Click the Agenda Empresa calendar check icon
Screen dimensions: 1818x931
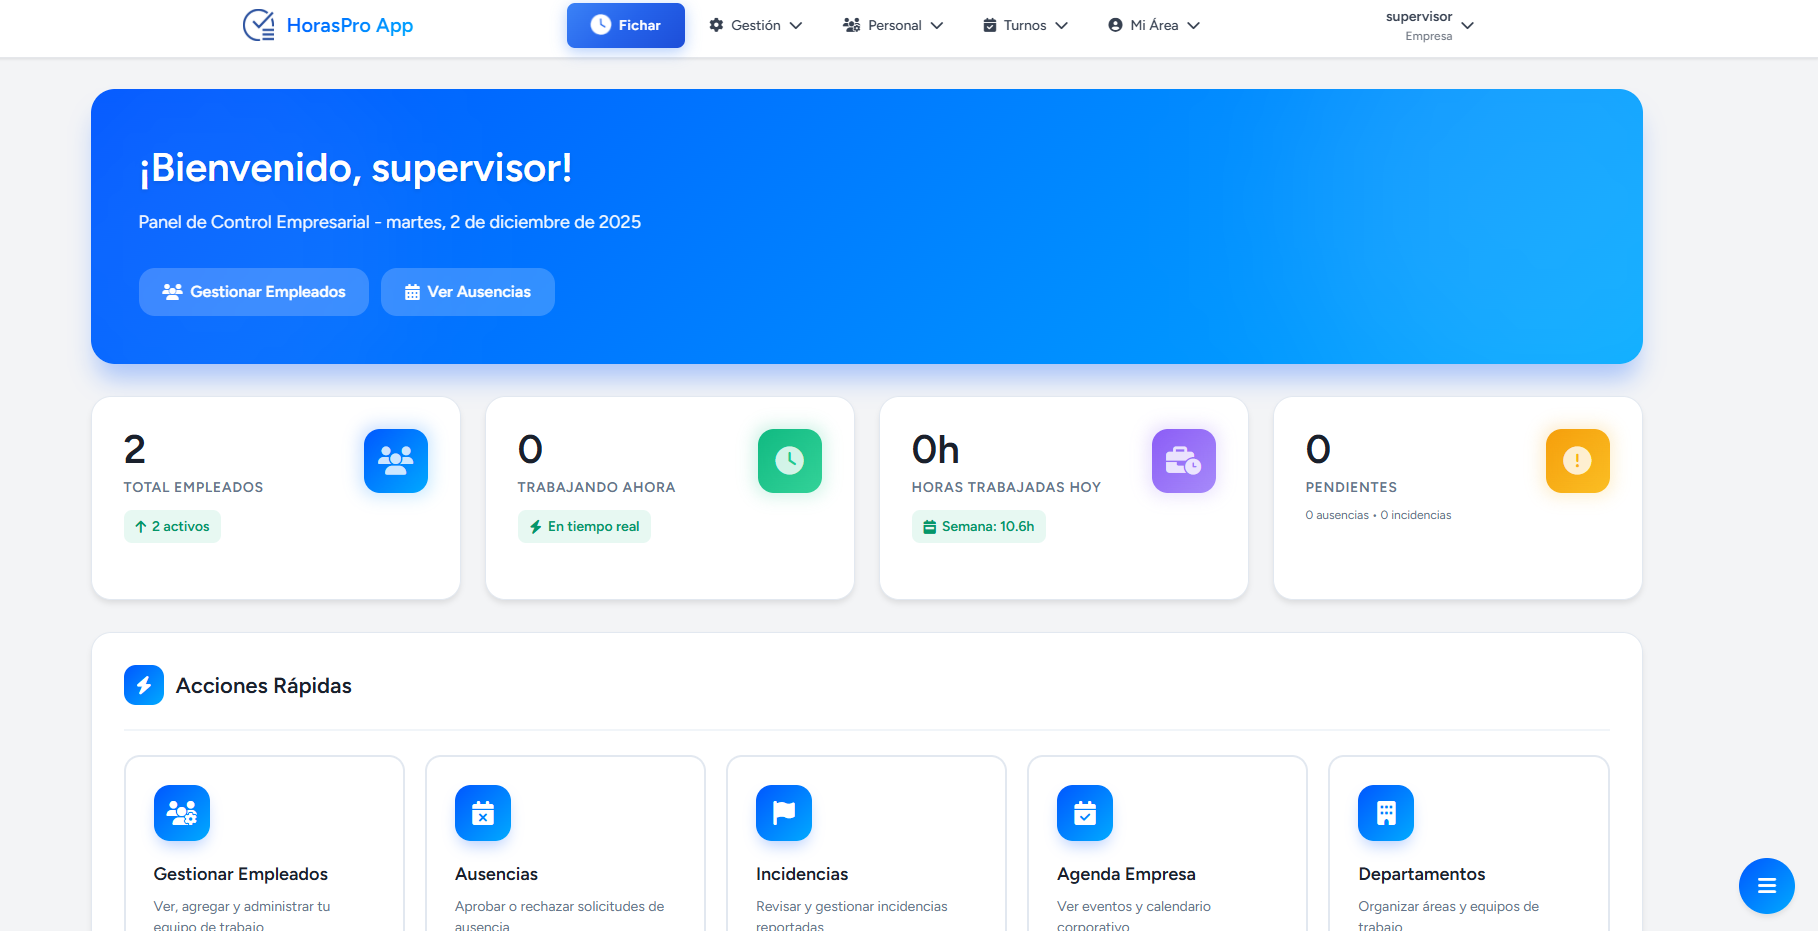click(x=1085, y=813)
